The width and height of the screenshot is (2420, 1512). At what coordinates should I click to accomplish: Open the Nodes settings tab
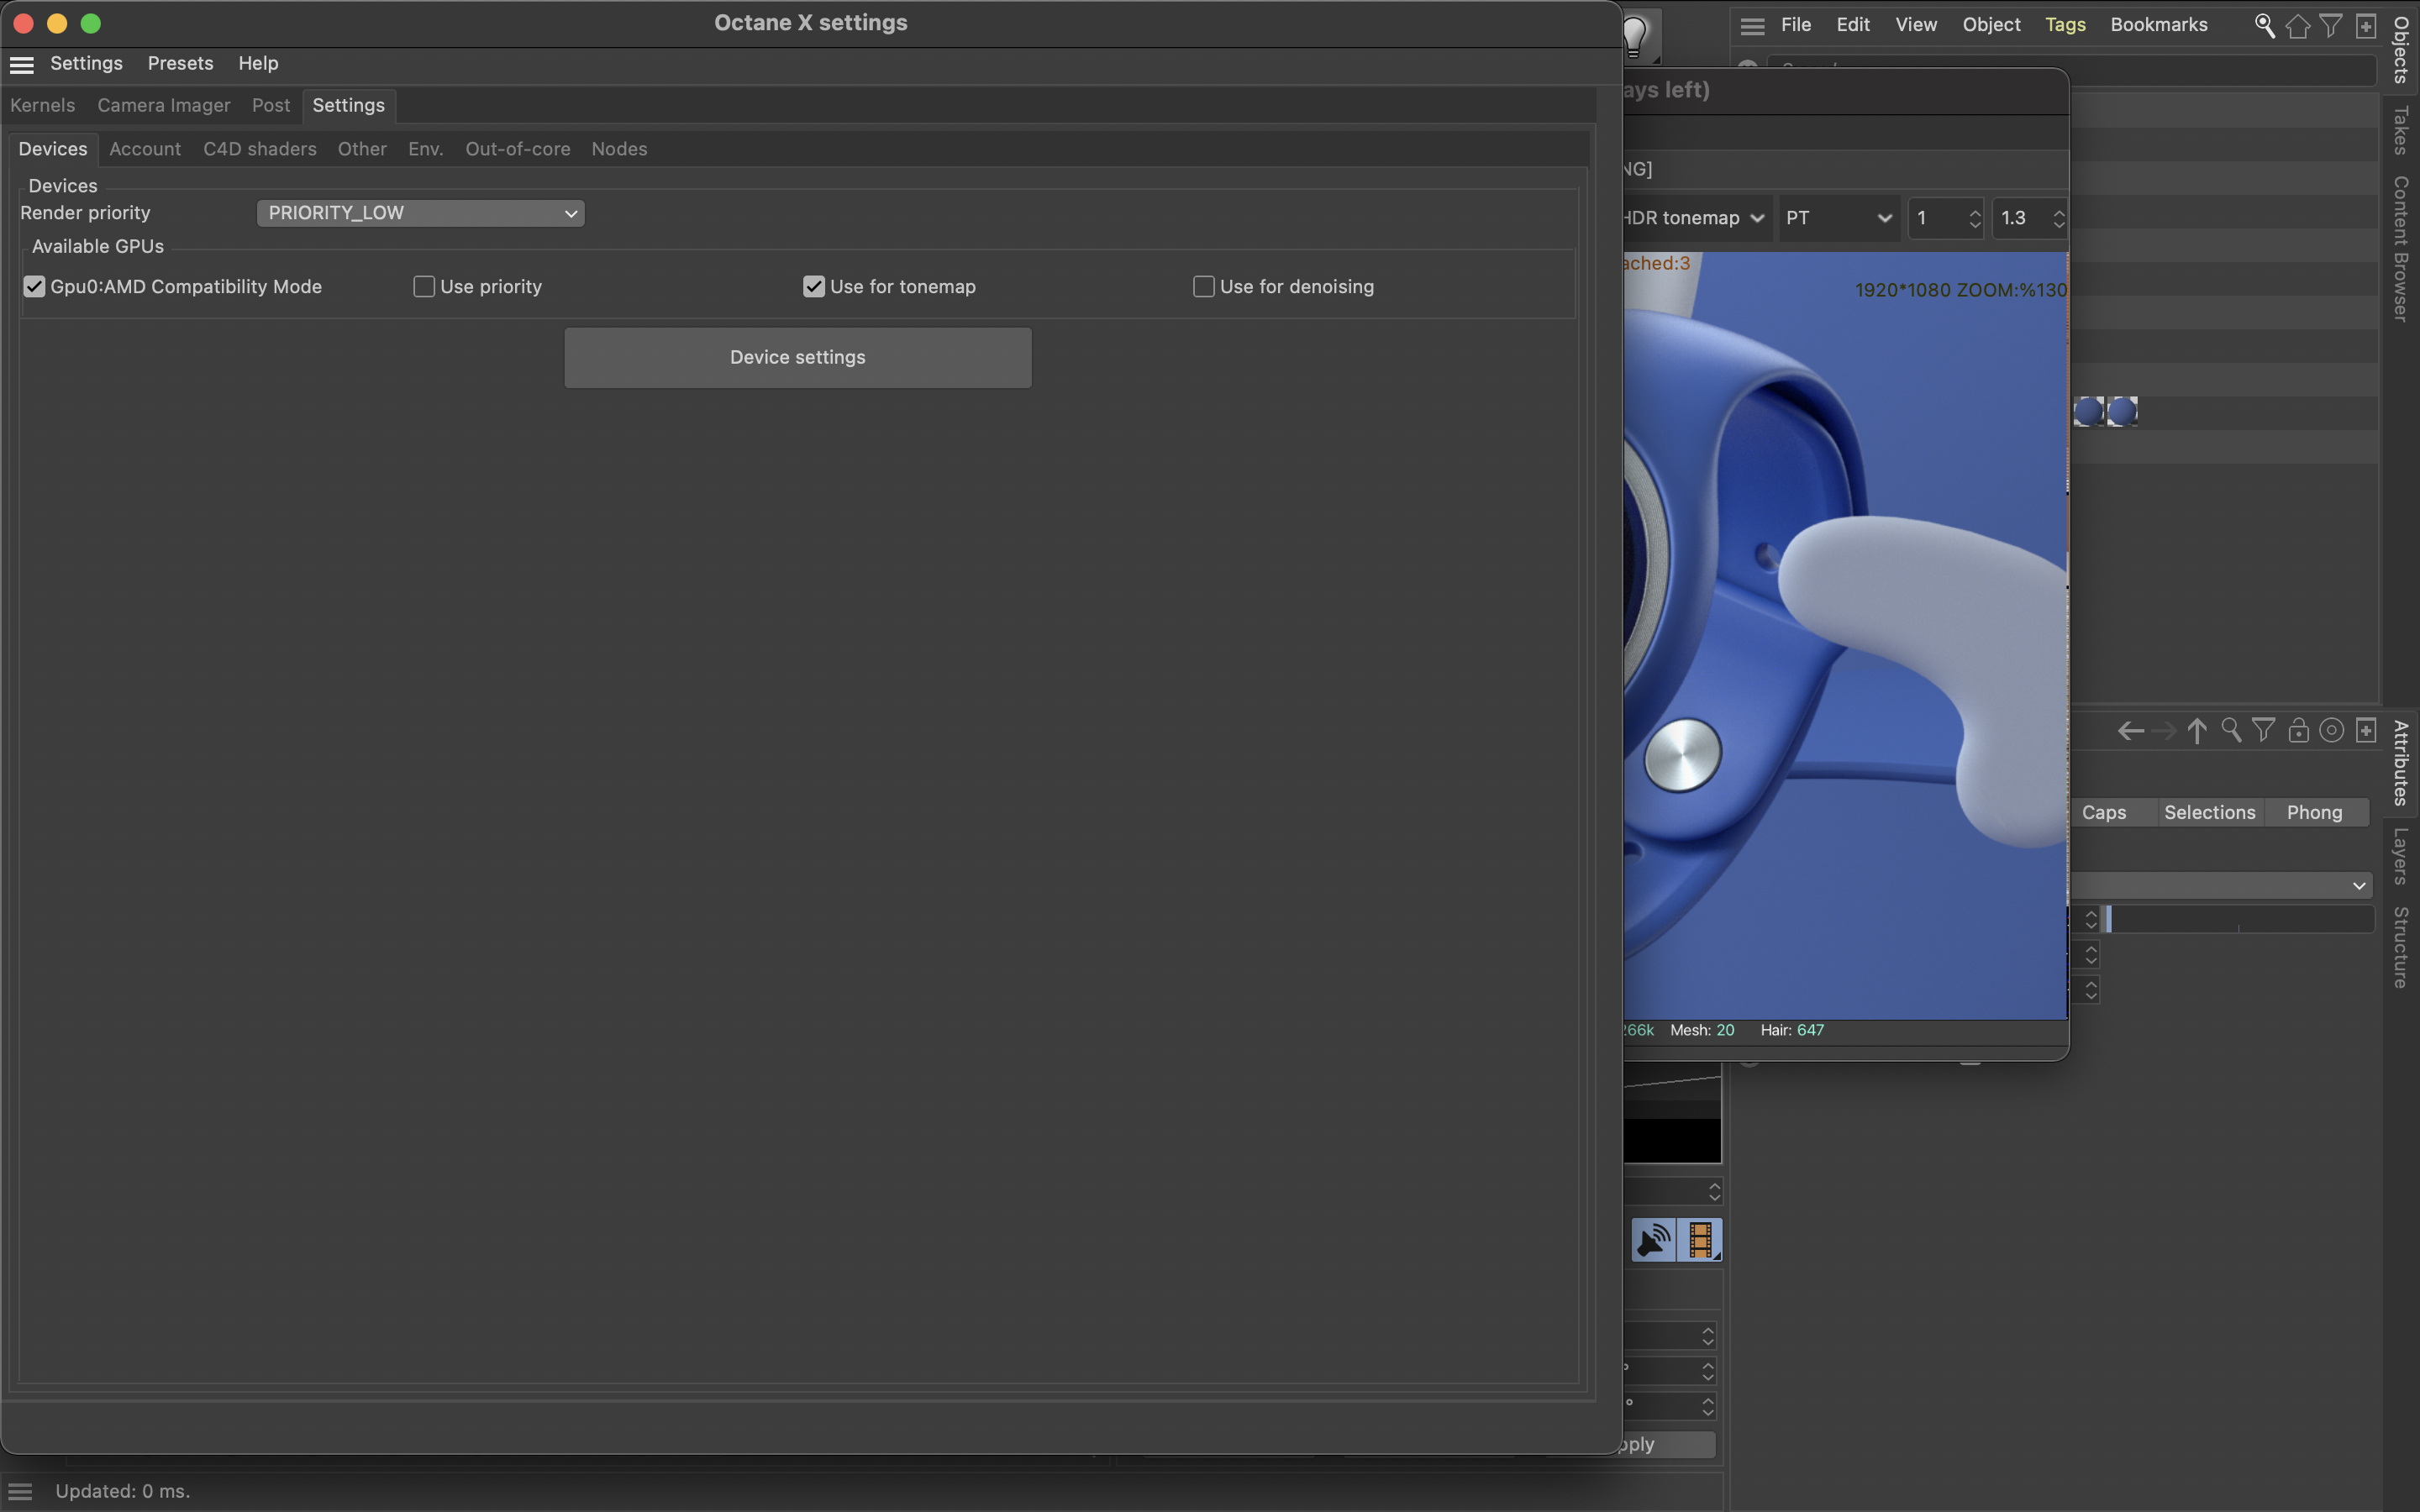click(x=618, y=148)
